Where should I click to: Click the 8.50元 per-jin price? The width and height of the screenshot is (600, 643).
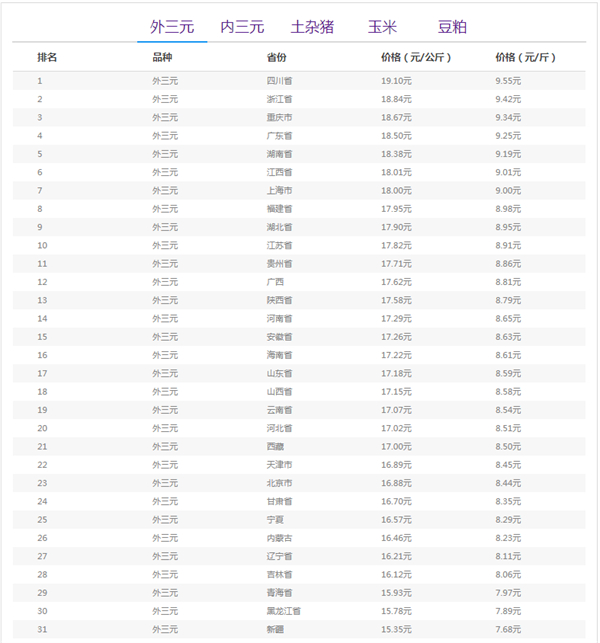tap(508, 447)
